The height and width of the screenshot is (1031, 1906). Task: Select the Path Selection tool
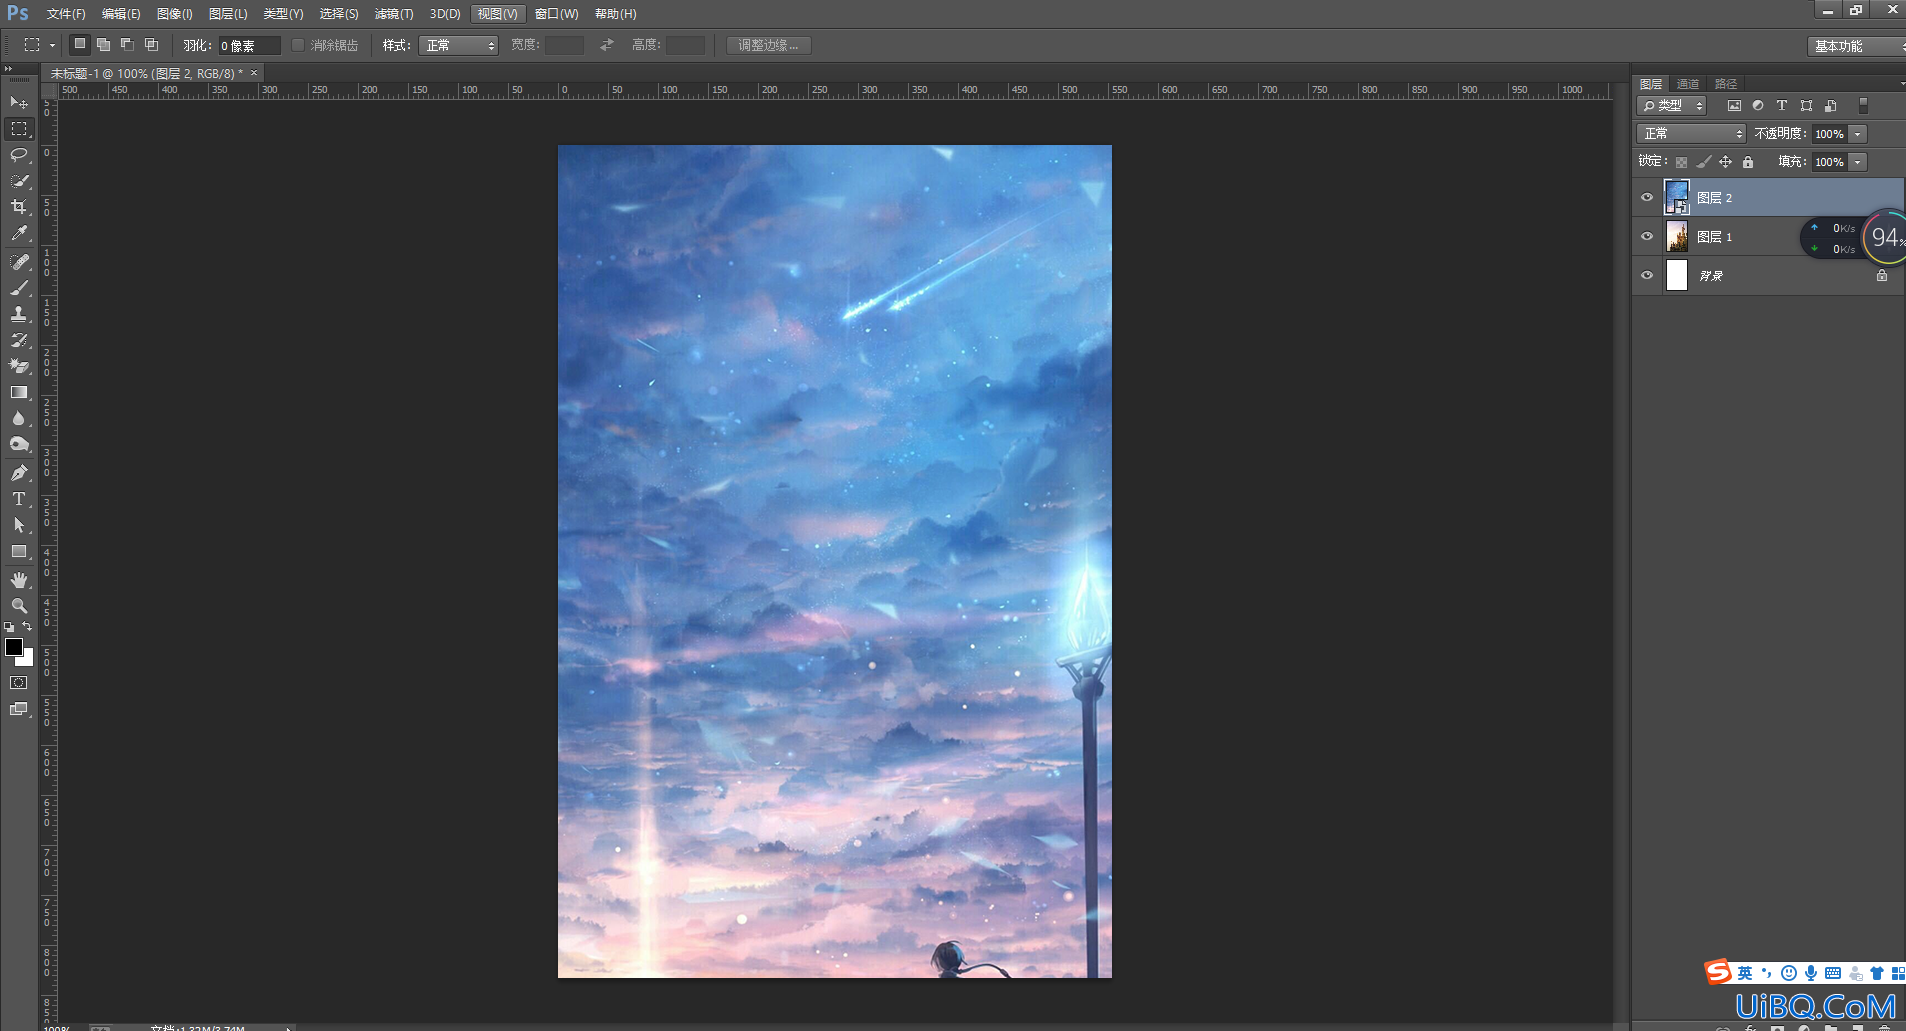[x=19, y=525]
